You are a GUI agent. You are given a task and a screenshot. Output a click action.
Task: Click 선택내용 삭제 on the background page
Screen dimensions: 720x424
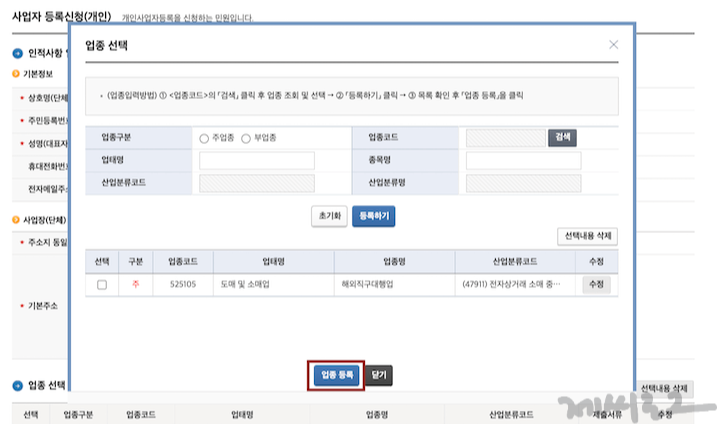664,389
